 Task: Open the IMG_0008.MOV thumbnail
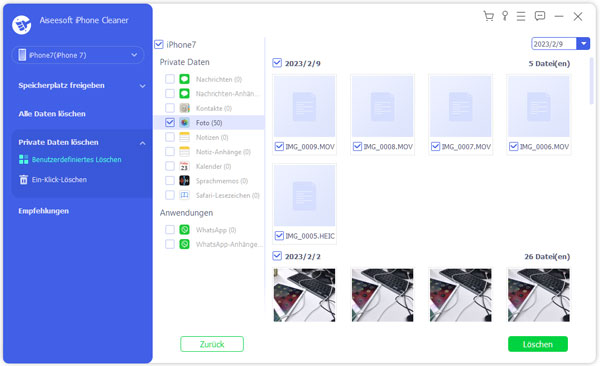point(383,106)
